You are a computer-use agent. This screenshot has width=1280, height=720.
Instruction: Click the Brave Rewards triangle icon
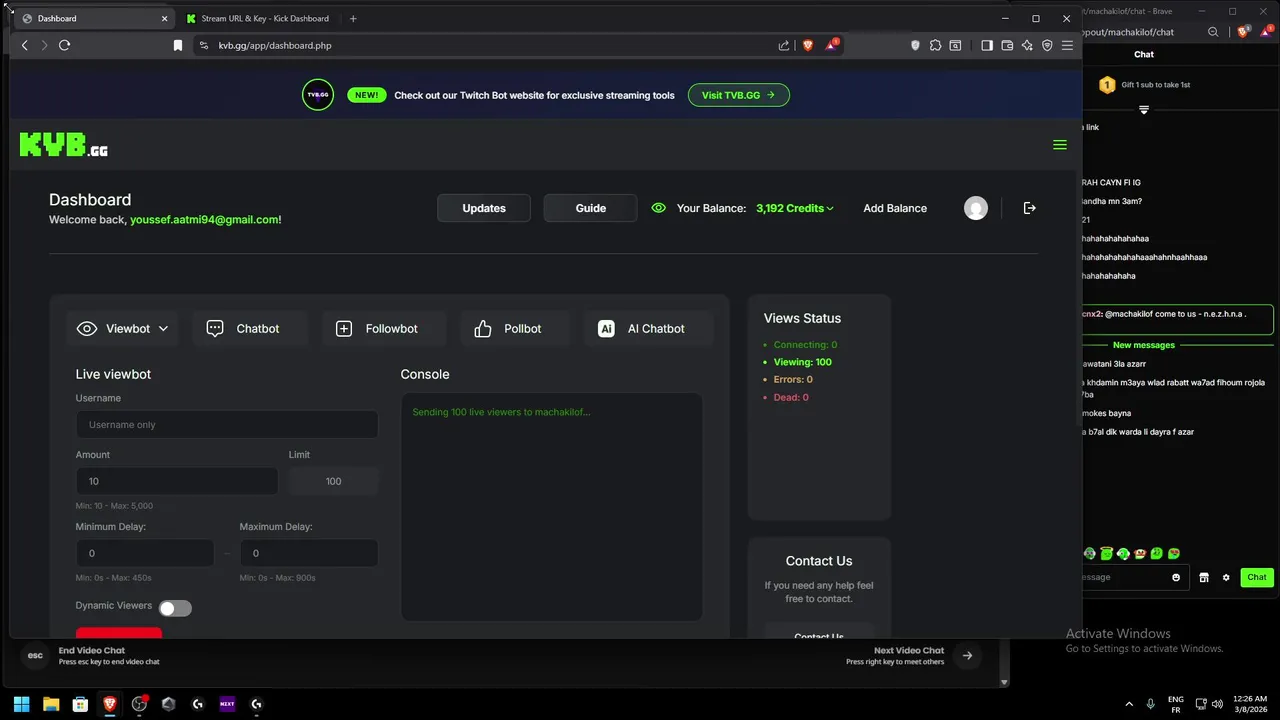pos(831,45)
